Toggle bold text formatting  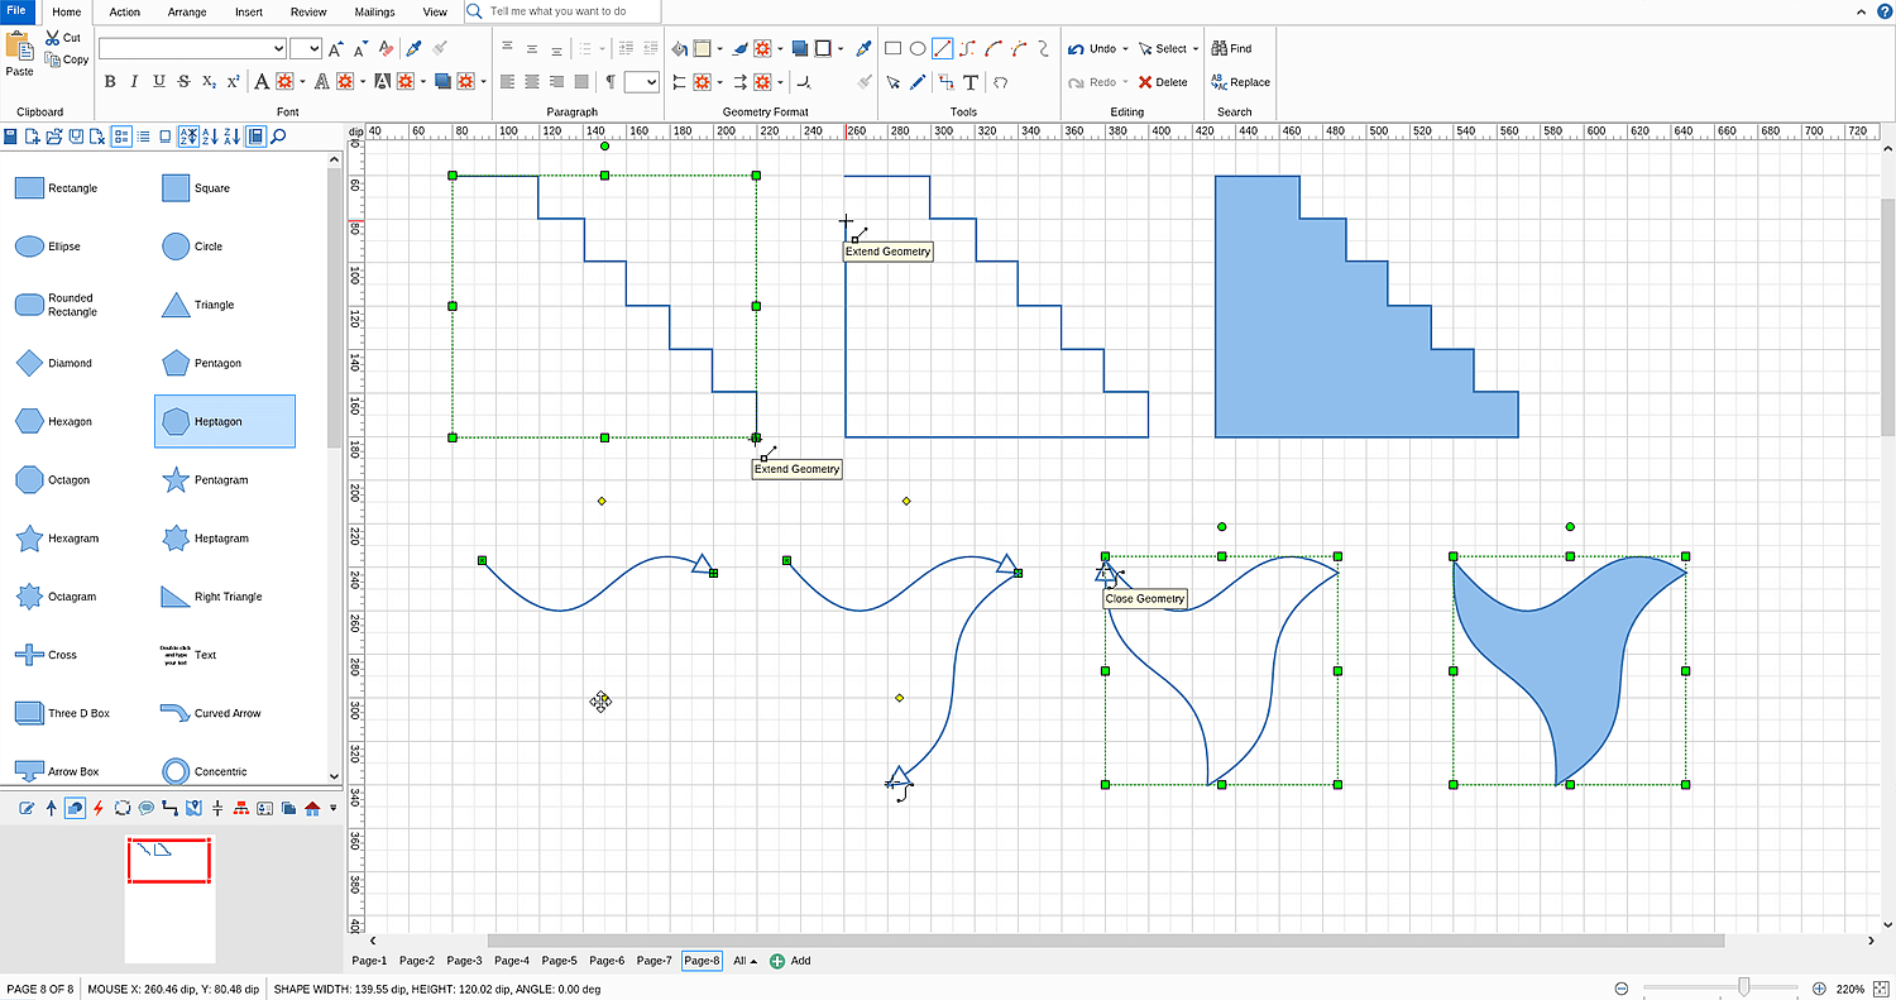click(110, 83)
